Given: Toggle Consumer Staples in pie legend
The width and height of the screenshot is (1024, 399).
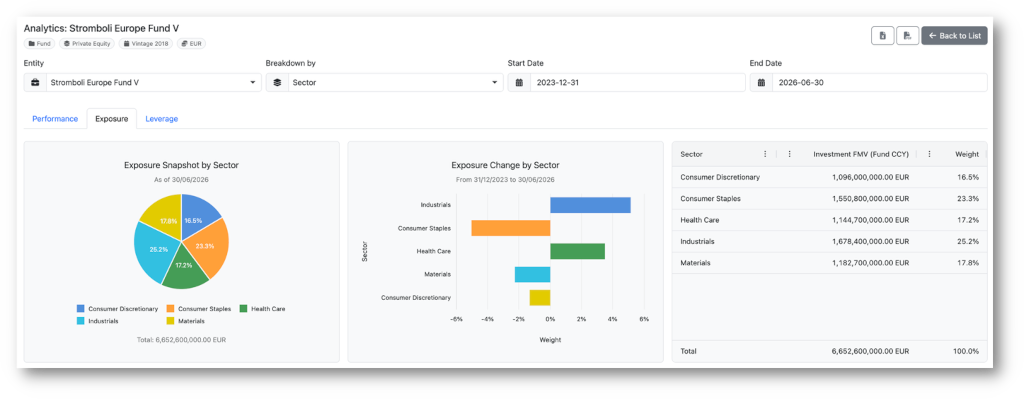Looking at the screenshot, I should (x=199, y=308).
